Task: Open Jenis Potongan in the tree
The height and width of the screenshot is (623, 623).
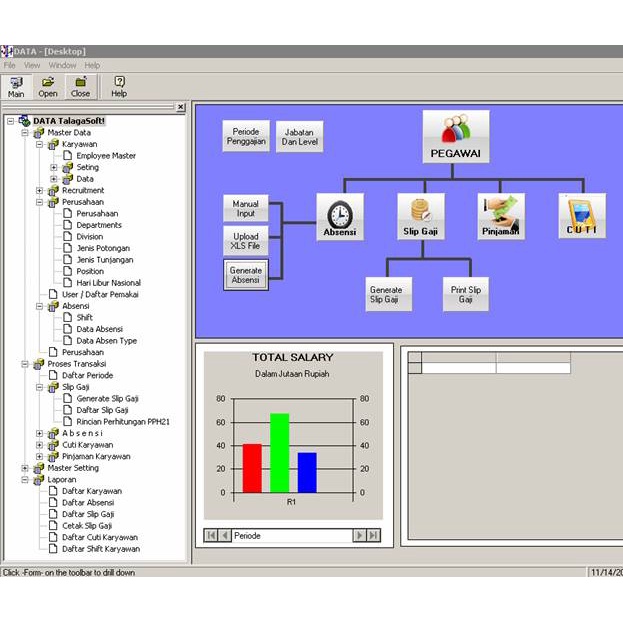Action: (x=103, y=248)
